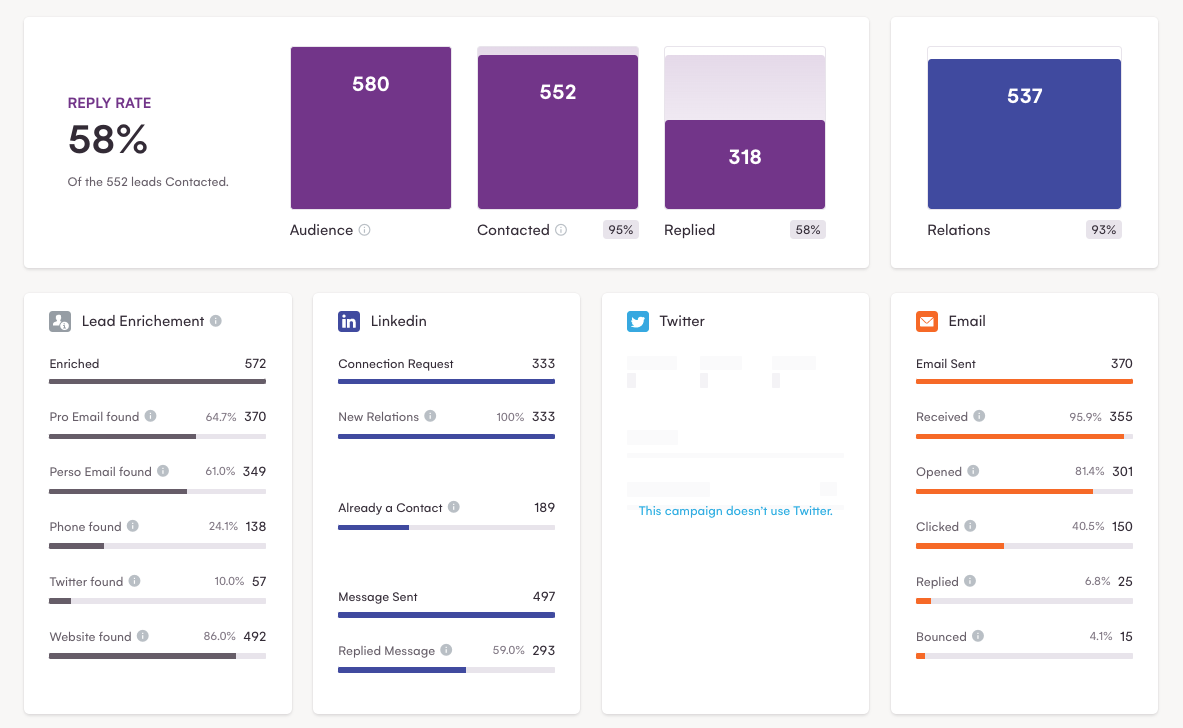Click the info icon beside New Relations
The height and width of the screenshot is (728, 1183).
(x=431, y=416)
